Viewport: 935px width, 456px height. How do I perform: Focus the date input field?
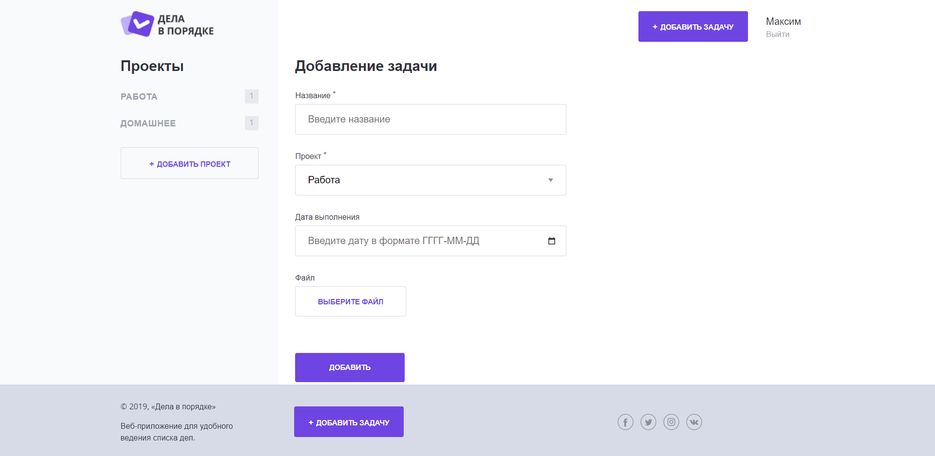[431, 241]
